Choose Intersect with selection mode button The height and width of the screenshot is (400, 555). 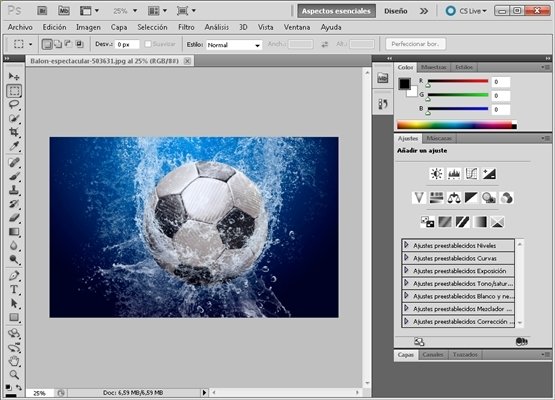coord(79,44)
